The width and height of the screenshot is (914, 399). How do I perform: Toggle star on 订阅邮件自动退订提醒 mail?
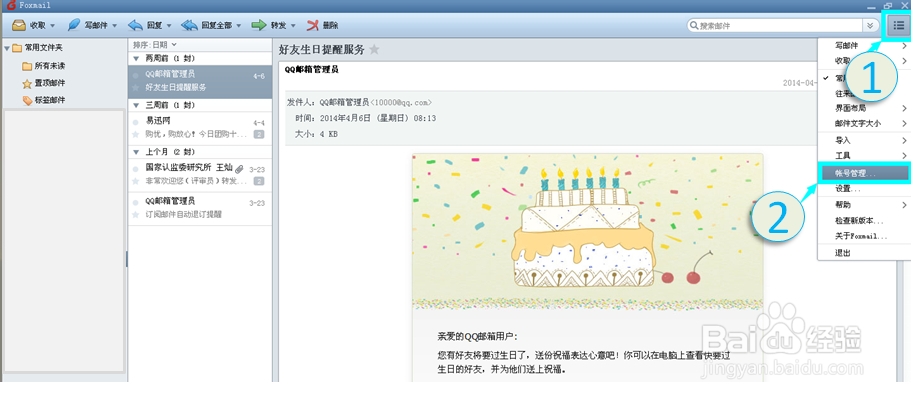tap(136, 215)
